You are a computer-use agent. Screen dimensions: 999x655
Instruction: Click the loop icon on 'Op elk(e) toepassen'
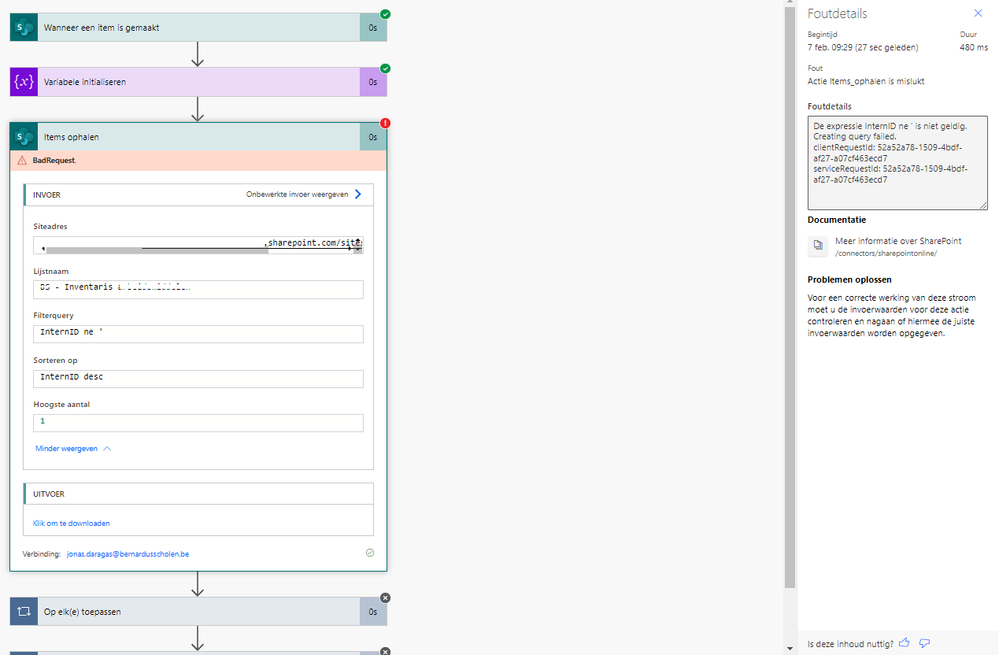coord(24,612)
